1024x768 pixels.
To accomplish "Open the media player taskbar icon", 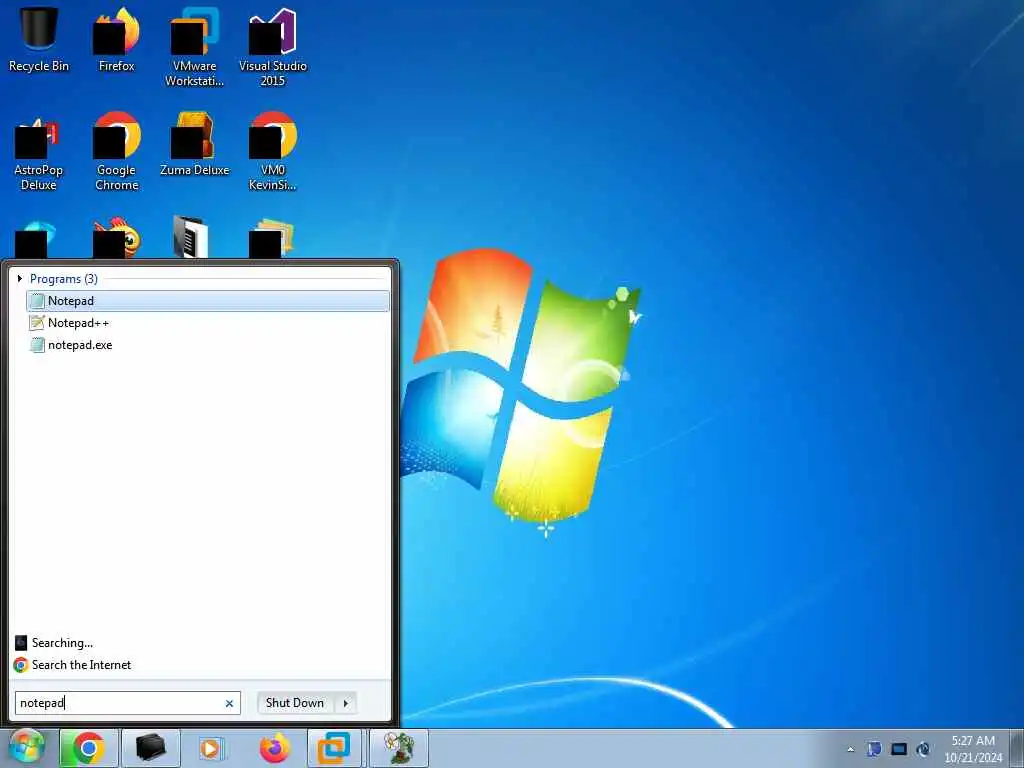I will coord(211,748).
